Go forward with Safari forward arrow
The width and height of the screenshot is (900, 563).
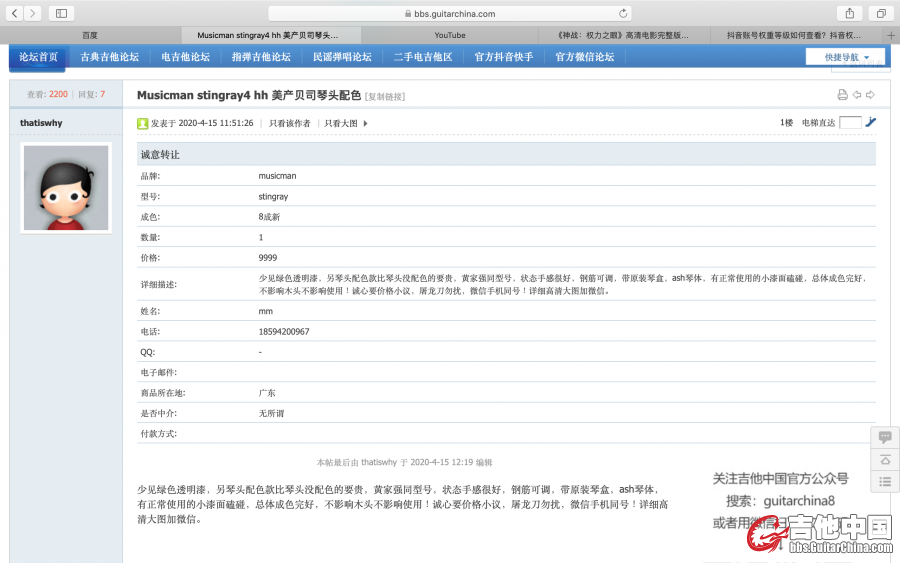(x=33, y=13)
